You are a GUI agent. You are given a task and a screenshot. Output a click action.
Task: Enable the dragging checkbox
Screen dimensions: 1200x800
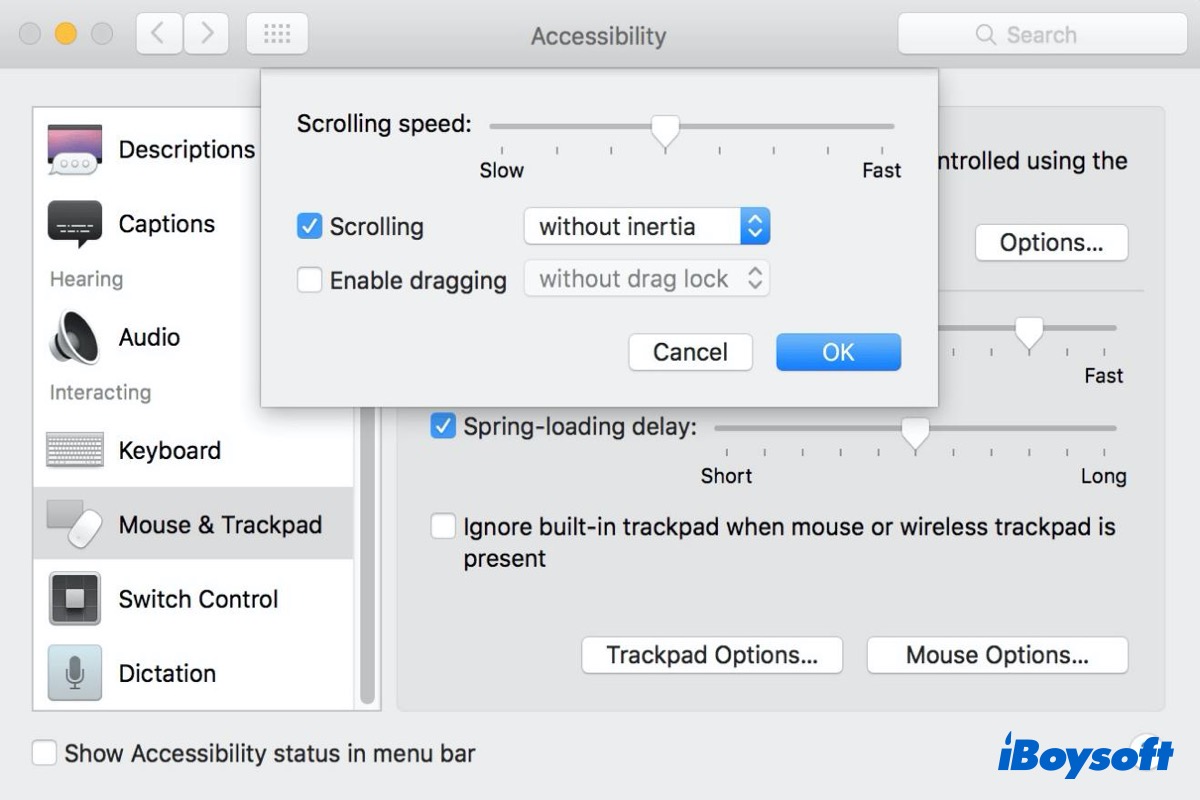309,280
